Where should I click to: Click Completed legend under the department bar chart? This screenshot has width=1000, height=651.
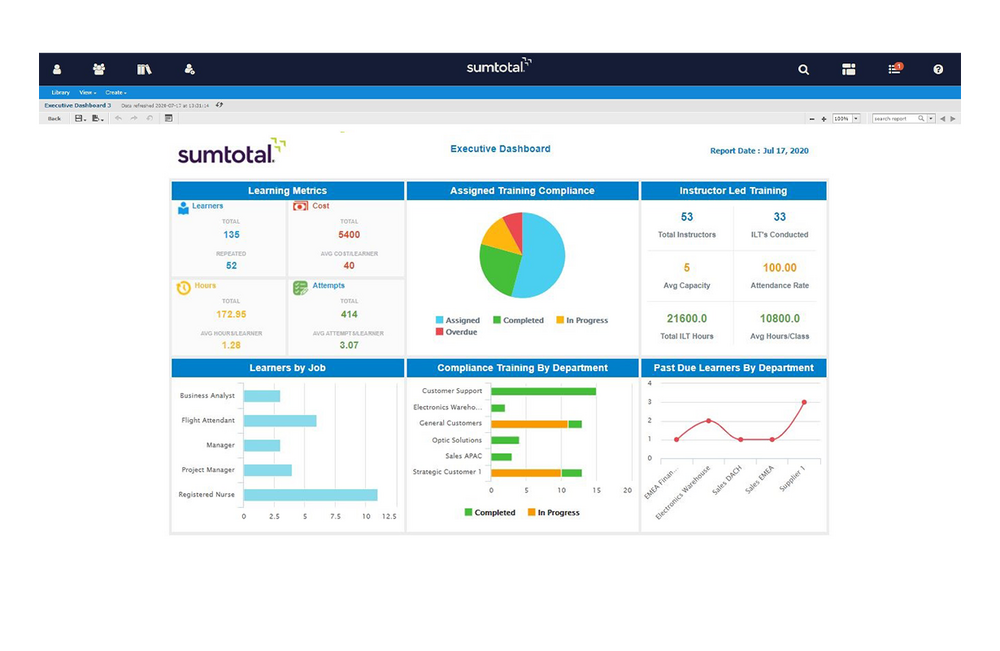pos(490,513)
